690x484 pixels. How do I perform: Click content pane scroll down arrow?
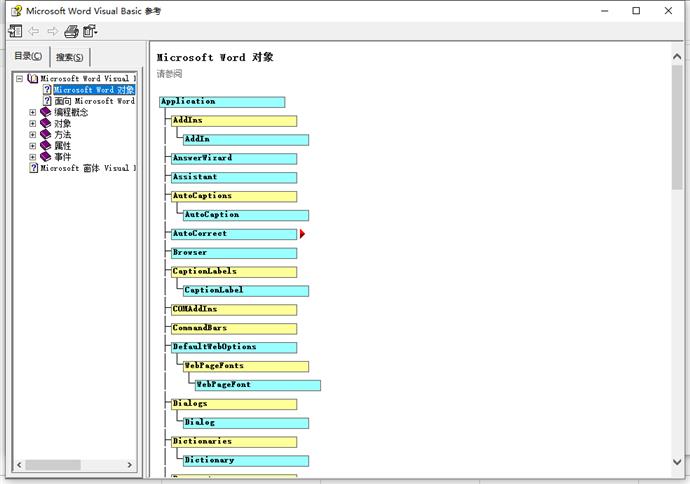click(677, 462)
